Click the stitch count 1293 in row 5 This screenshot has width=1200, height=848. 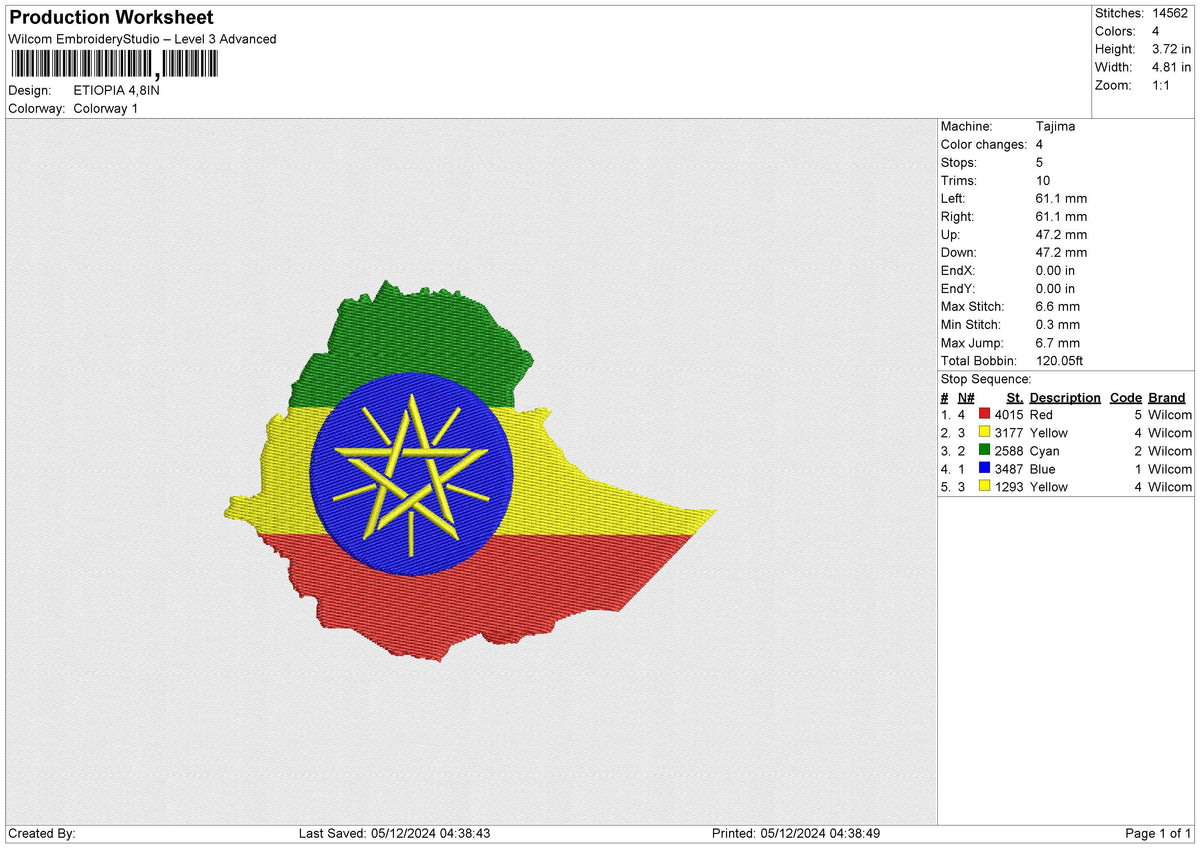pyautogui.click(x=1009, y=486)
